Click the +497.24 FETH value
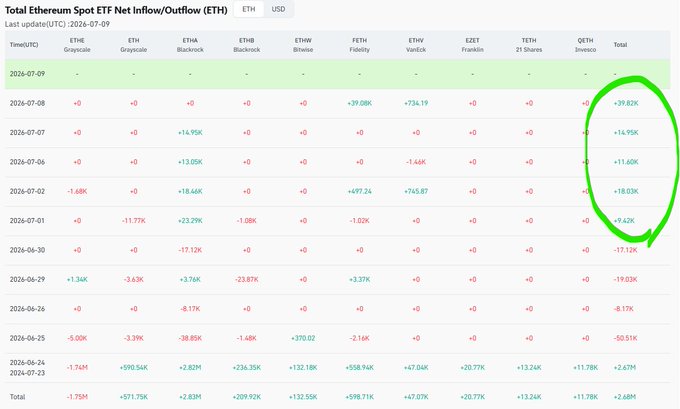The height and width of the screenshot is (409, 680). pyautogui.click(x=360, y=191)
